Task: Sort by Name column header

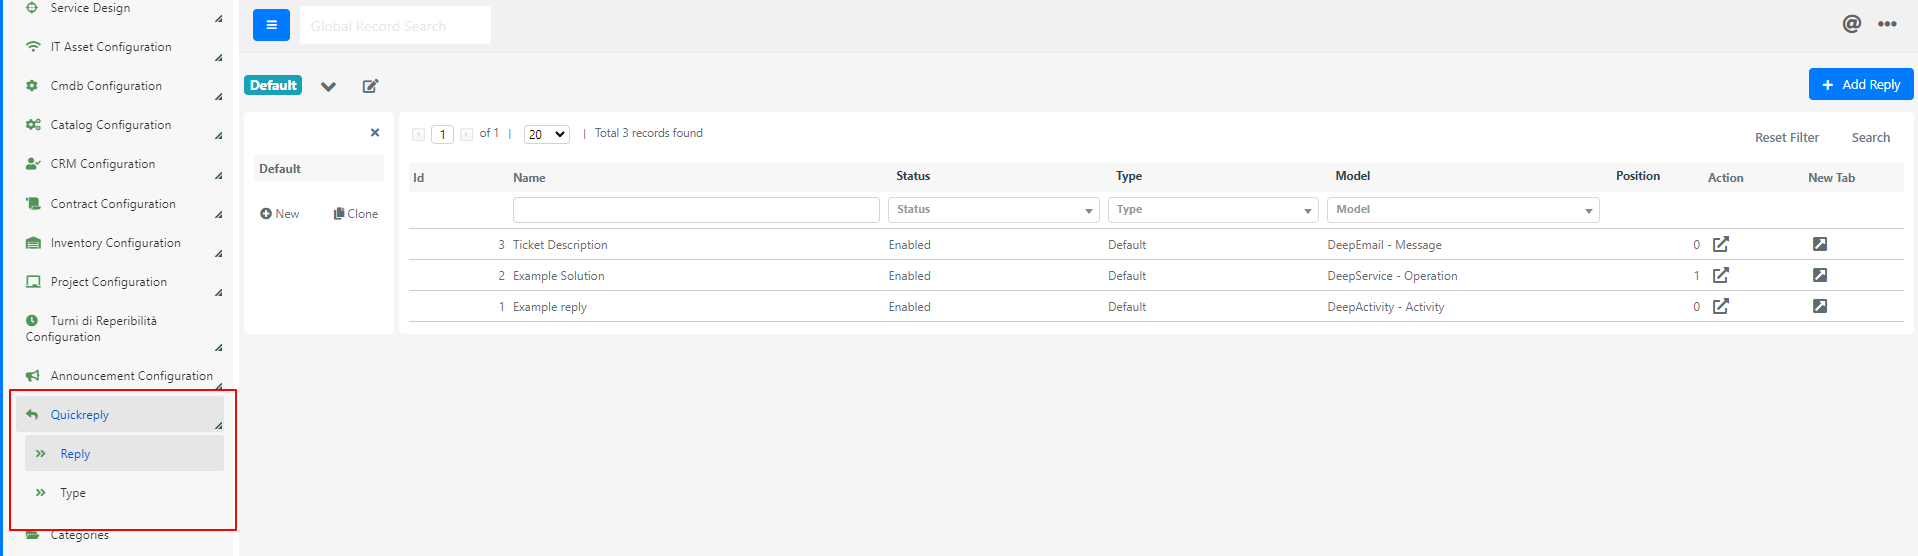Action: click(x=529, y=178)
